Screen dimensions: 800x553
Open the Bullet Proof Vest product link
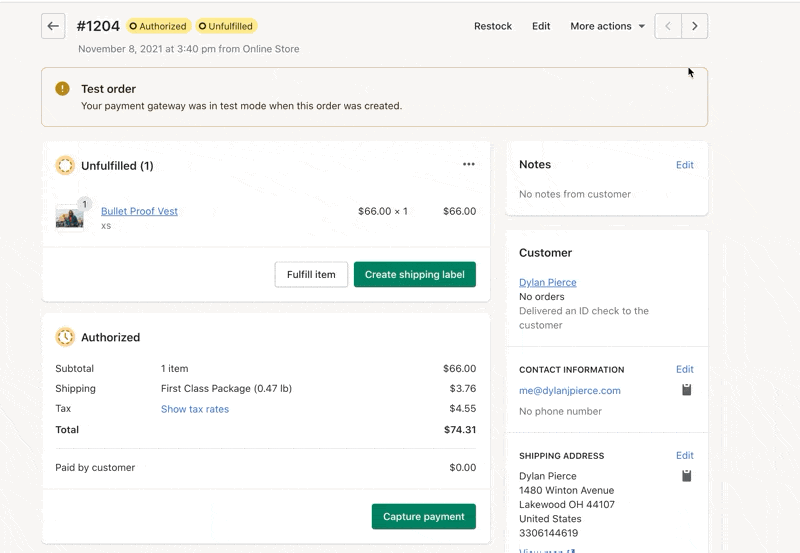[139, 211]
